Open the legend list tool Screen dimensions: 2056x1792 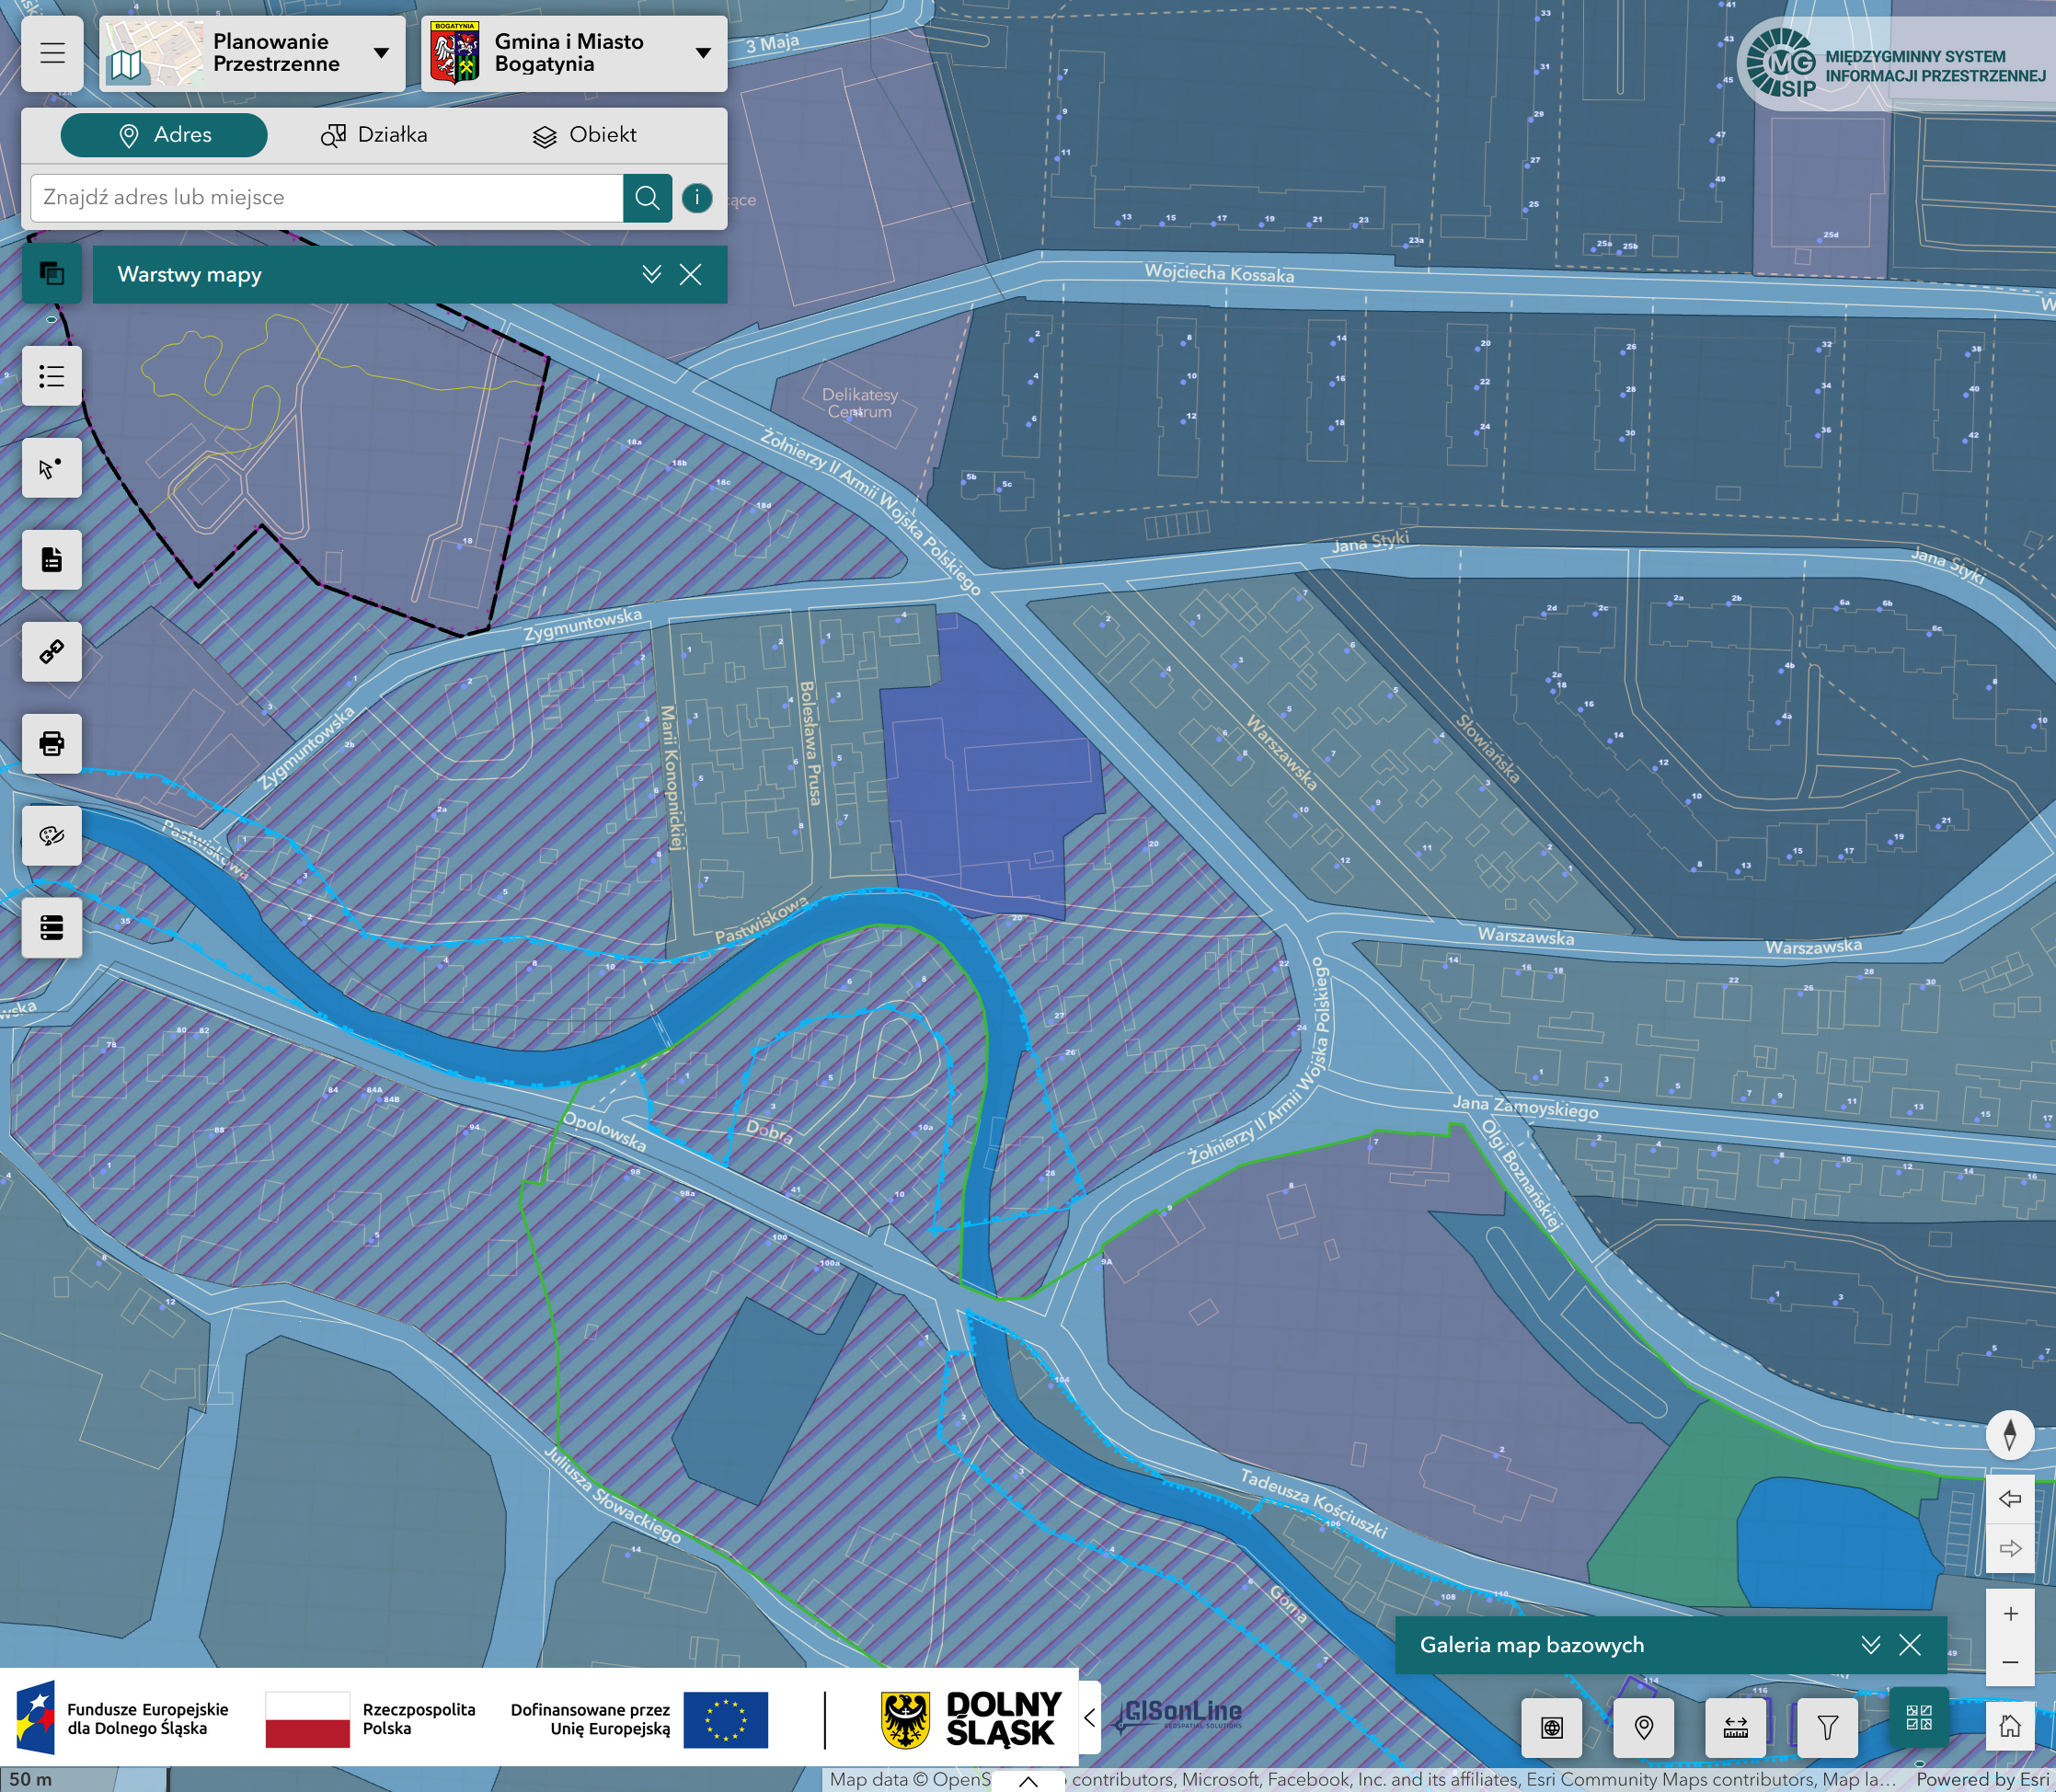[52, 376]
